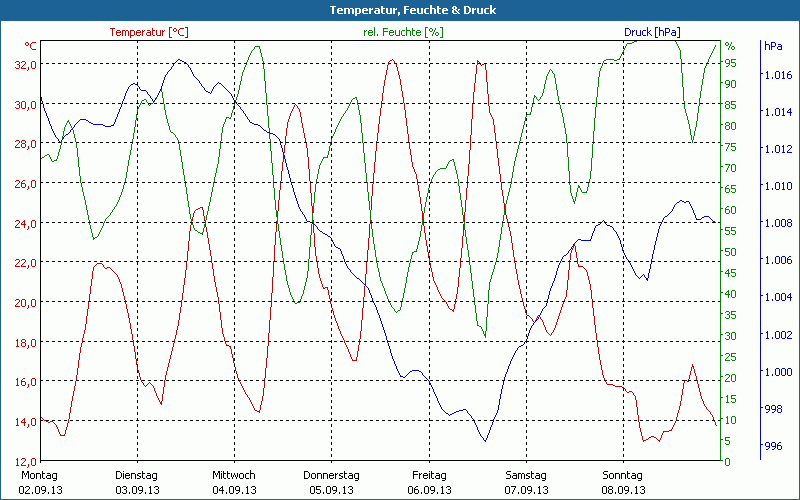Screen dimensions: 800x500
Task: Select the Mittwoch 04.09.13 date label
Action: [234, 482]
